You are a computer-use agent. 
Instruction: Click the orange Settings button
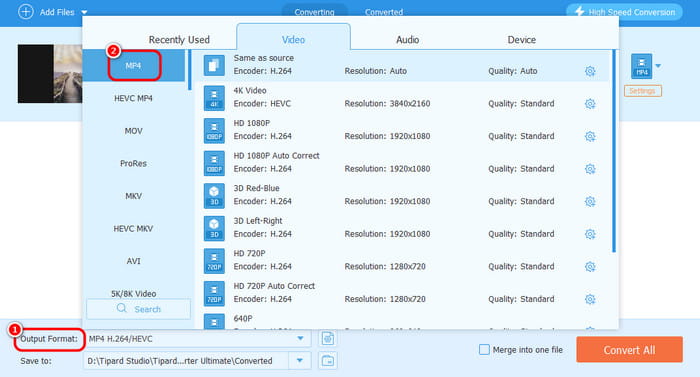click(x=642, y=91)
